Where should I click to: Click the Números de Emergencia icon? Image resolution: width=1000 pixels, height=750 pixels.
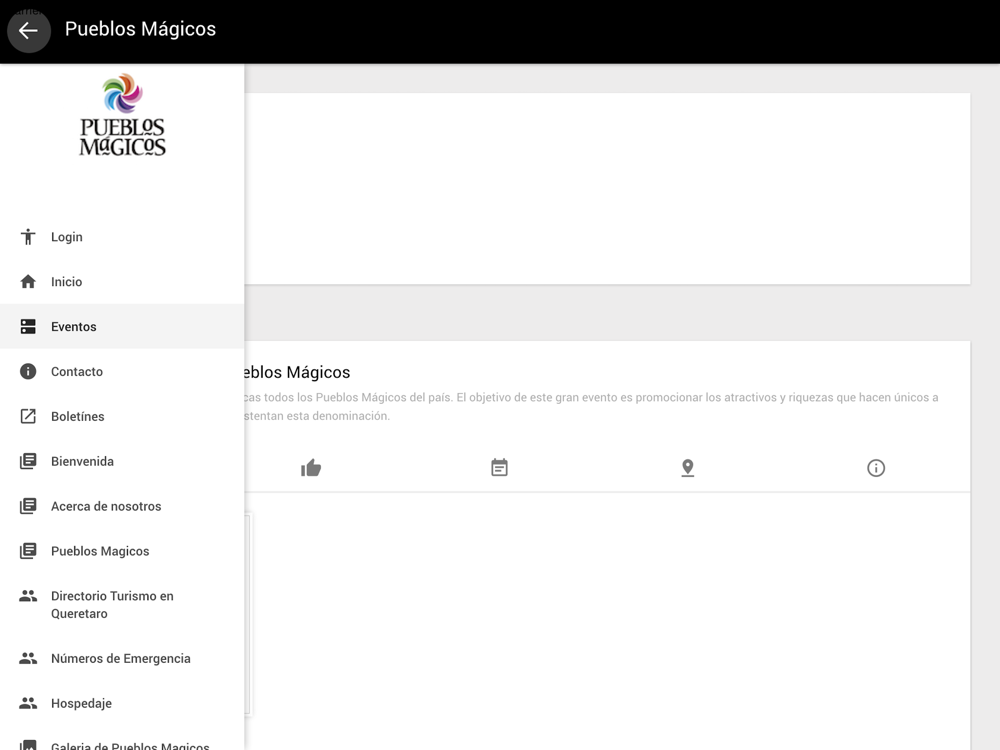click(x=28, y=658)
